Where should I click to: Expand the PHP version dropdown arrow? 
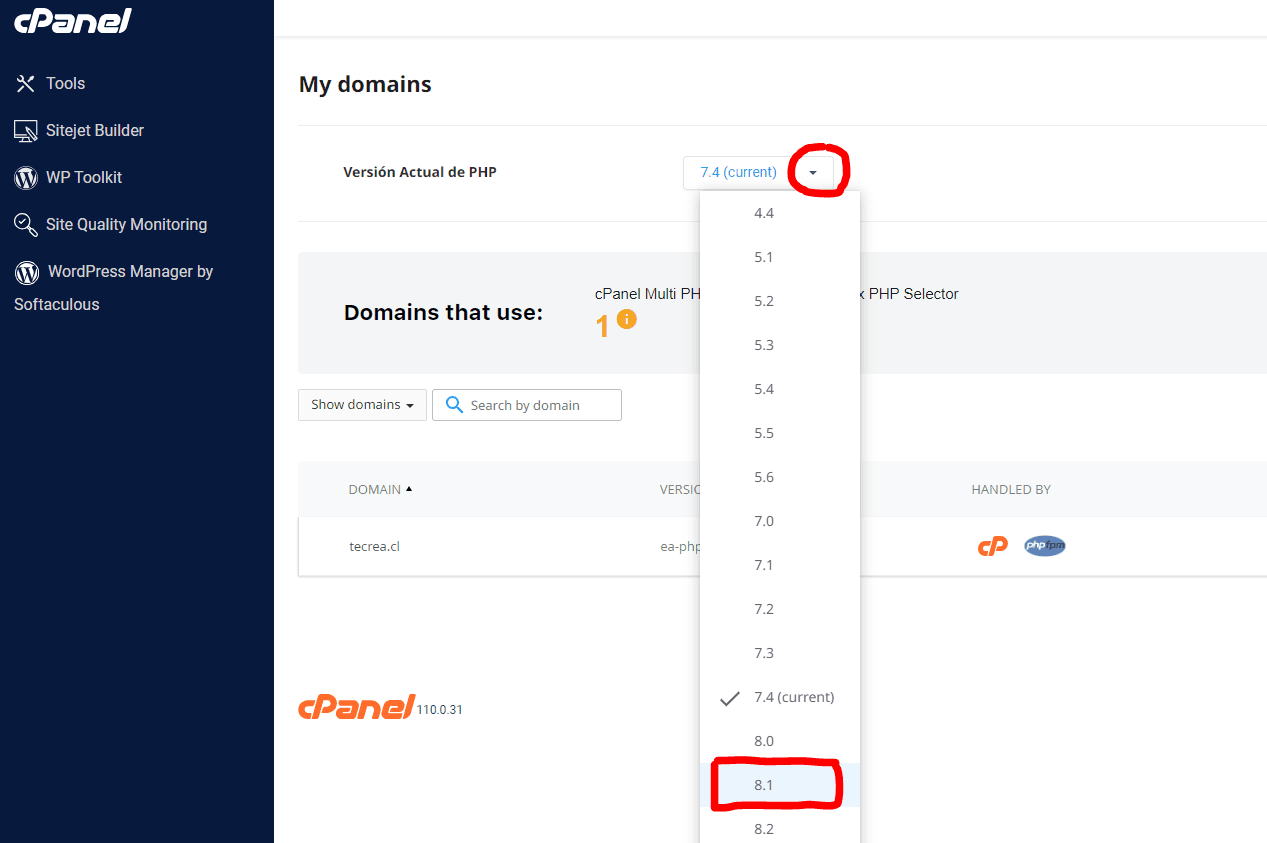point(813,173)
